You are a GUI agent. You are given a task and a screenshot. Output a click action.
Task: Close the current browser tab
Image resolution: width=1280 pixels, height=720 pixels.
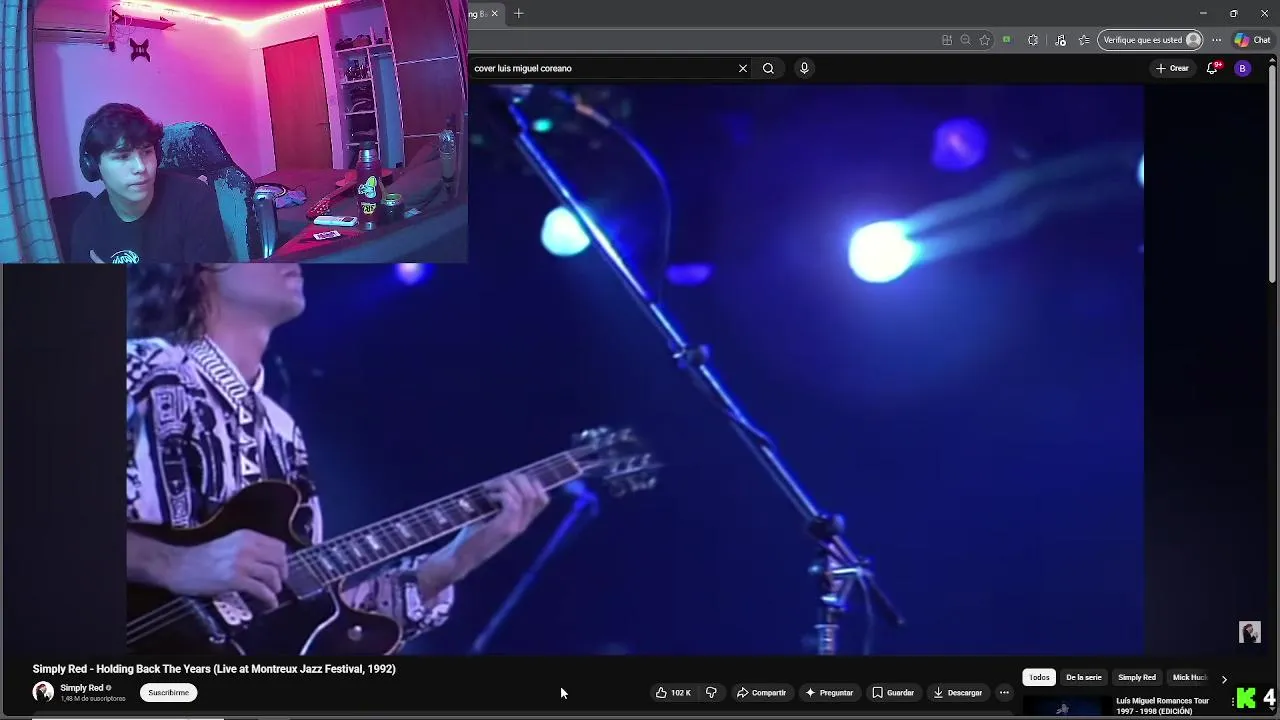pyautogui.click(x=494, y=14)
